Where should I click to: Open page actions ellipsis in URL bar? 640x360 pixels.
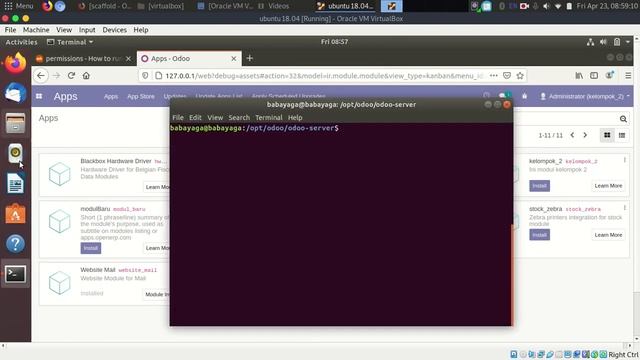coord(493,76)
